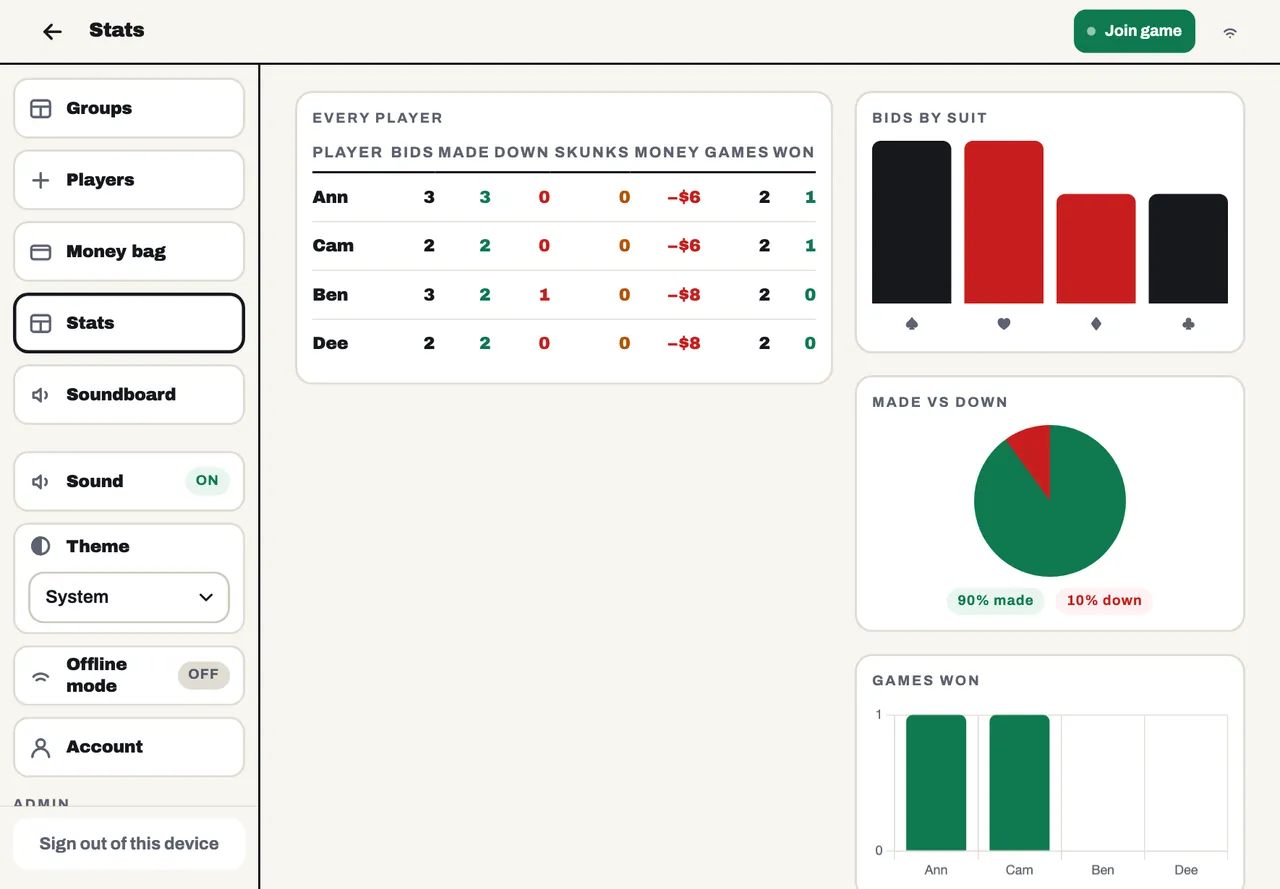Click the back arrow icon
Viewport: 1280px width, 889px height.
click(52, 32)
